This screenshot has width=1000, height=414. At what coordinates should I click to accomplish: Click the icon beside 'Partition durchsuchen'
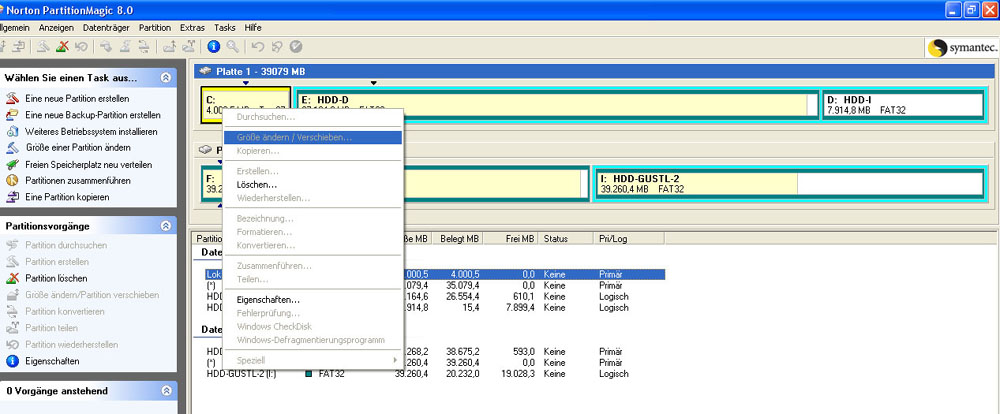(x=13, y=246)
